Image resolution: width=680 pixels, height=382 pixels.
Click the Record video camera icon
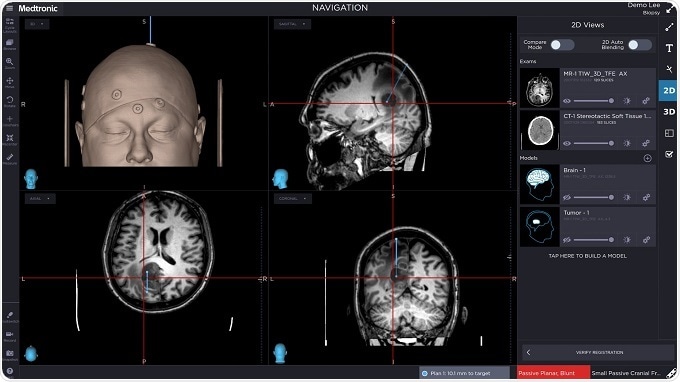pyautogui.click(x=10, y=336)
